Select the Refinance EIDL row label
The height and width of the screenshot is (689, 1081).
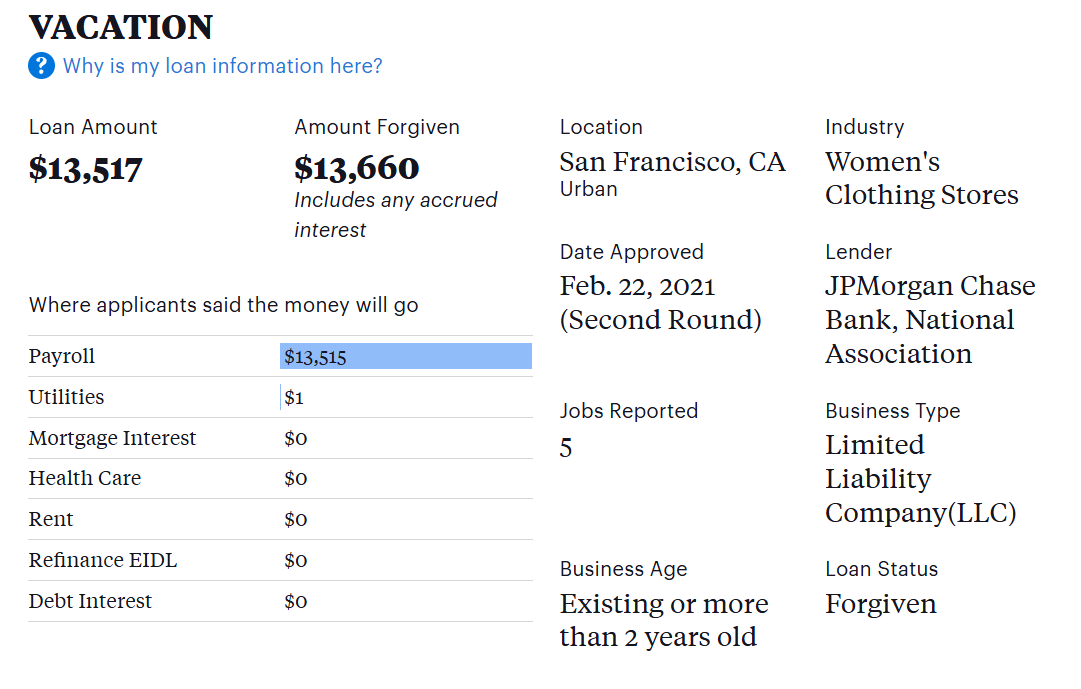[103, 561]
